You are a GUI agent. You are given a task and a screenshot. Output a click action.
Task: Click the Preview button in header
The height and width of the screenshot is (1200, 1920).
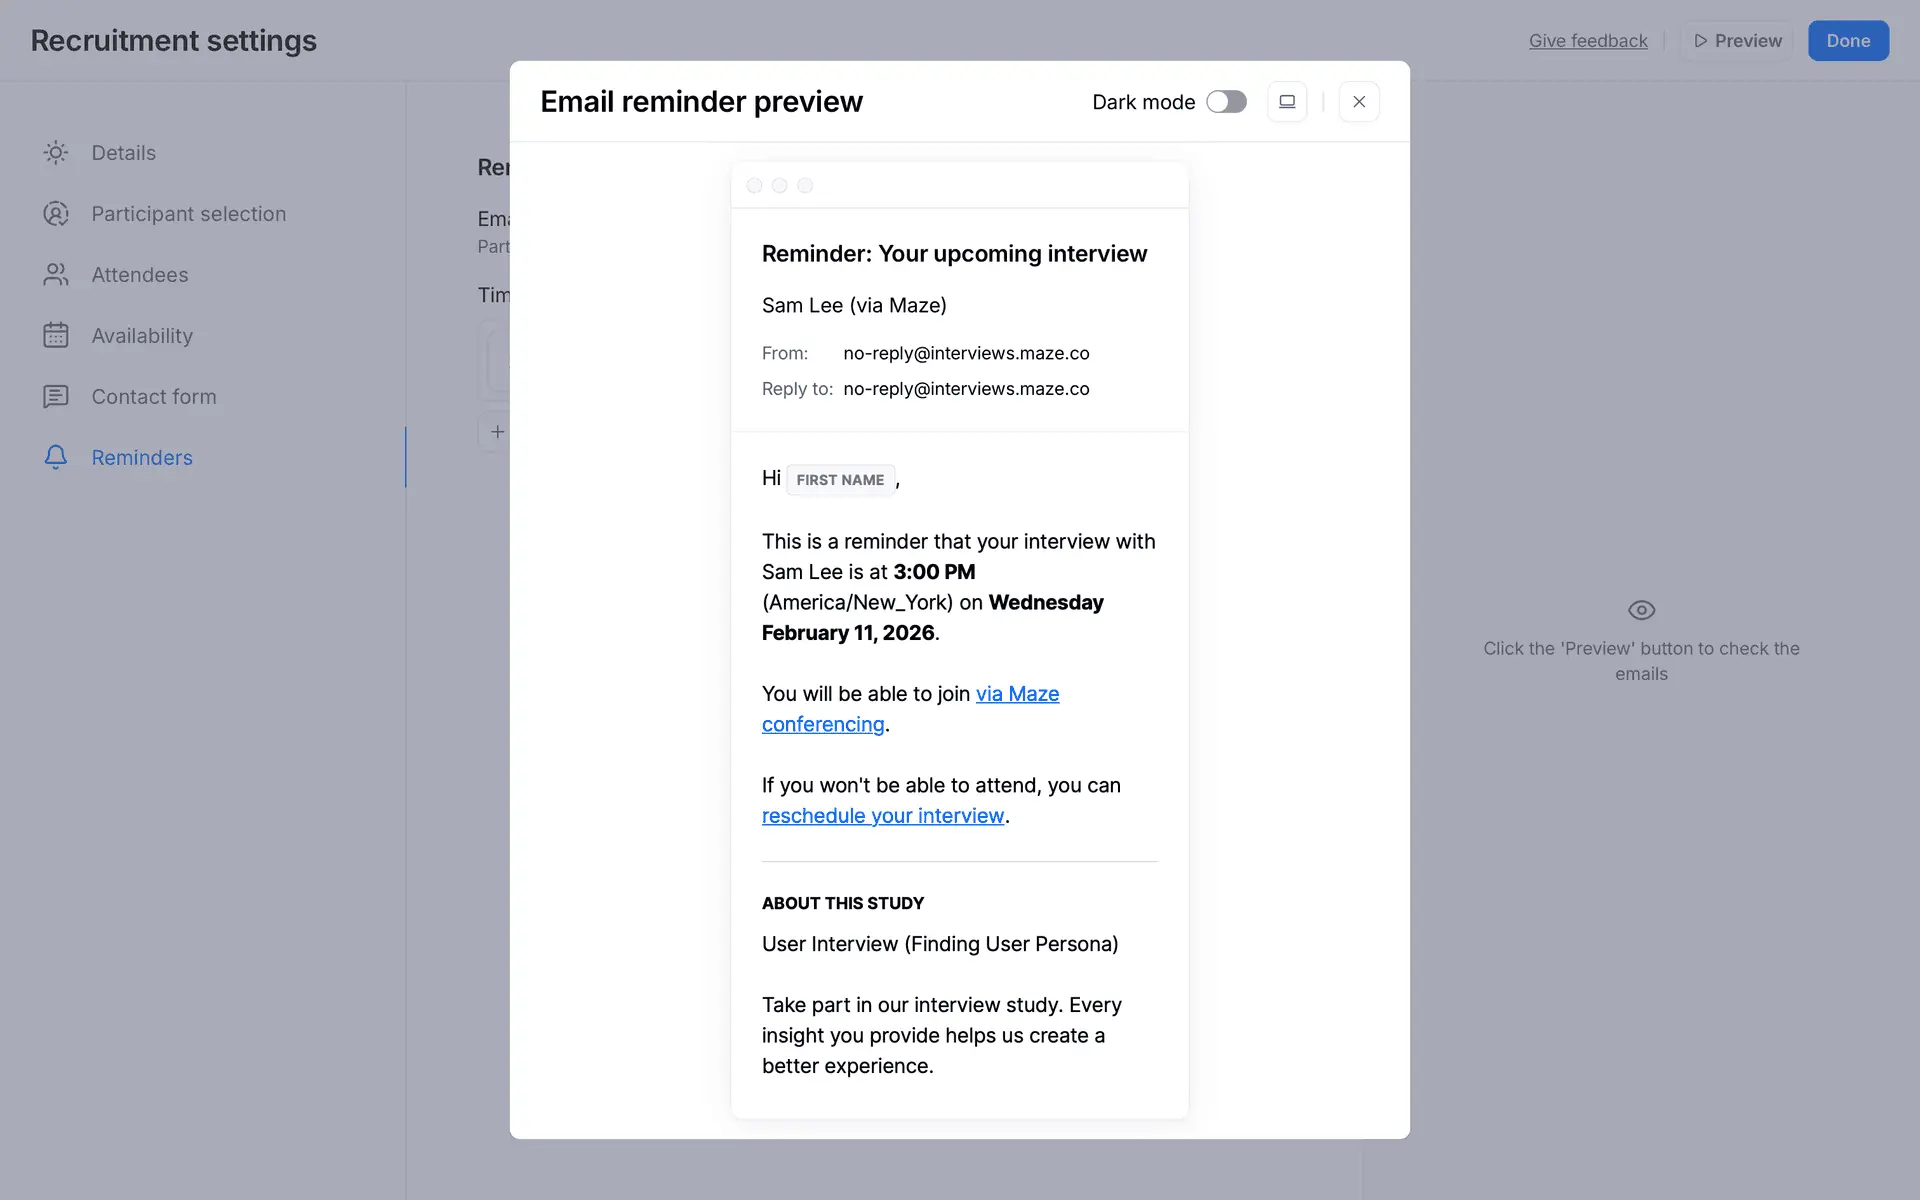1737,41
